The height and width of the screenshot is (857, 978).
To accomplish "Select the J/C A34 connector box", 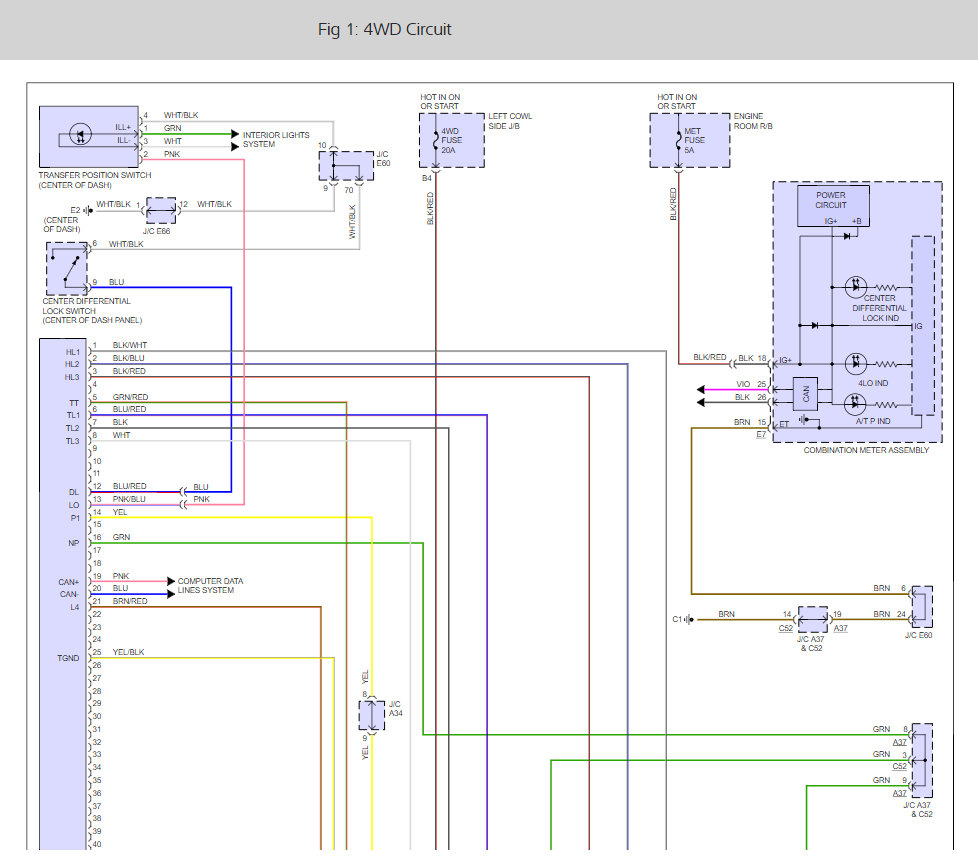I will pos(371,715).
